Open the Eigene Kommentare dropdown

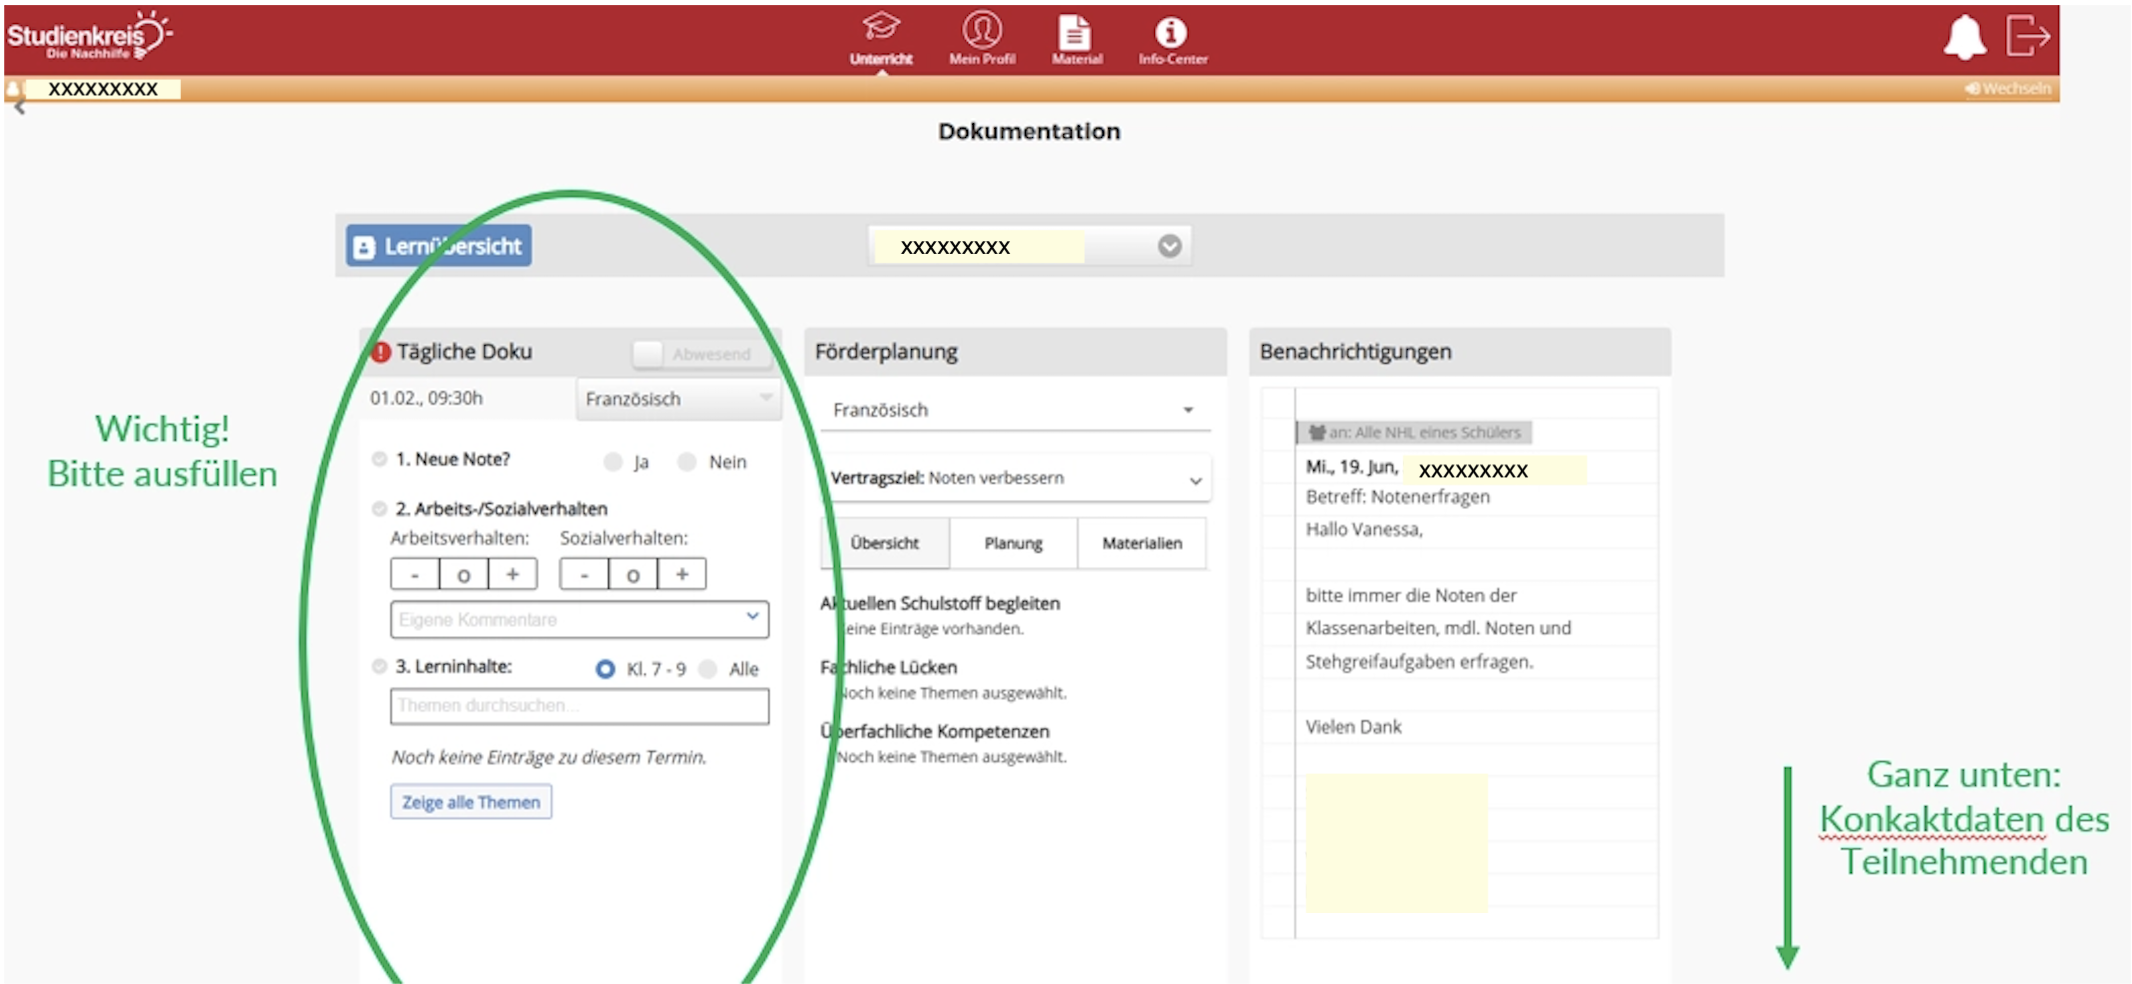(579, 619)
